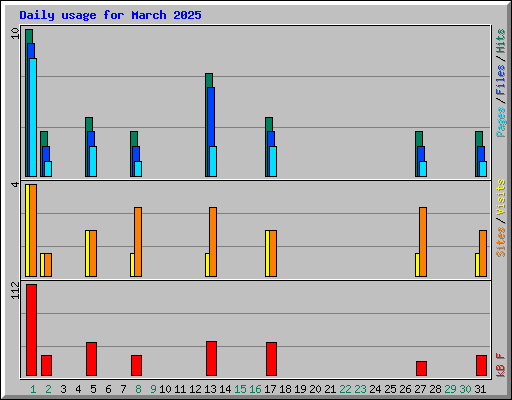512x400 pixels.
Task: Click the yellow Visits bar for day 17
Action: tap(267, 253)
